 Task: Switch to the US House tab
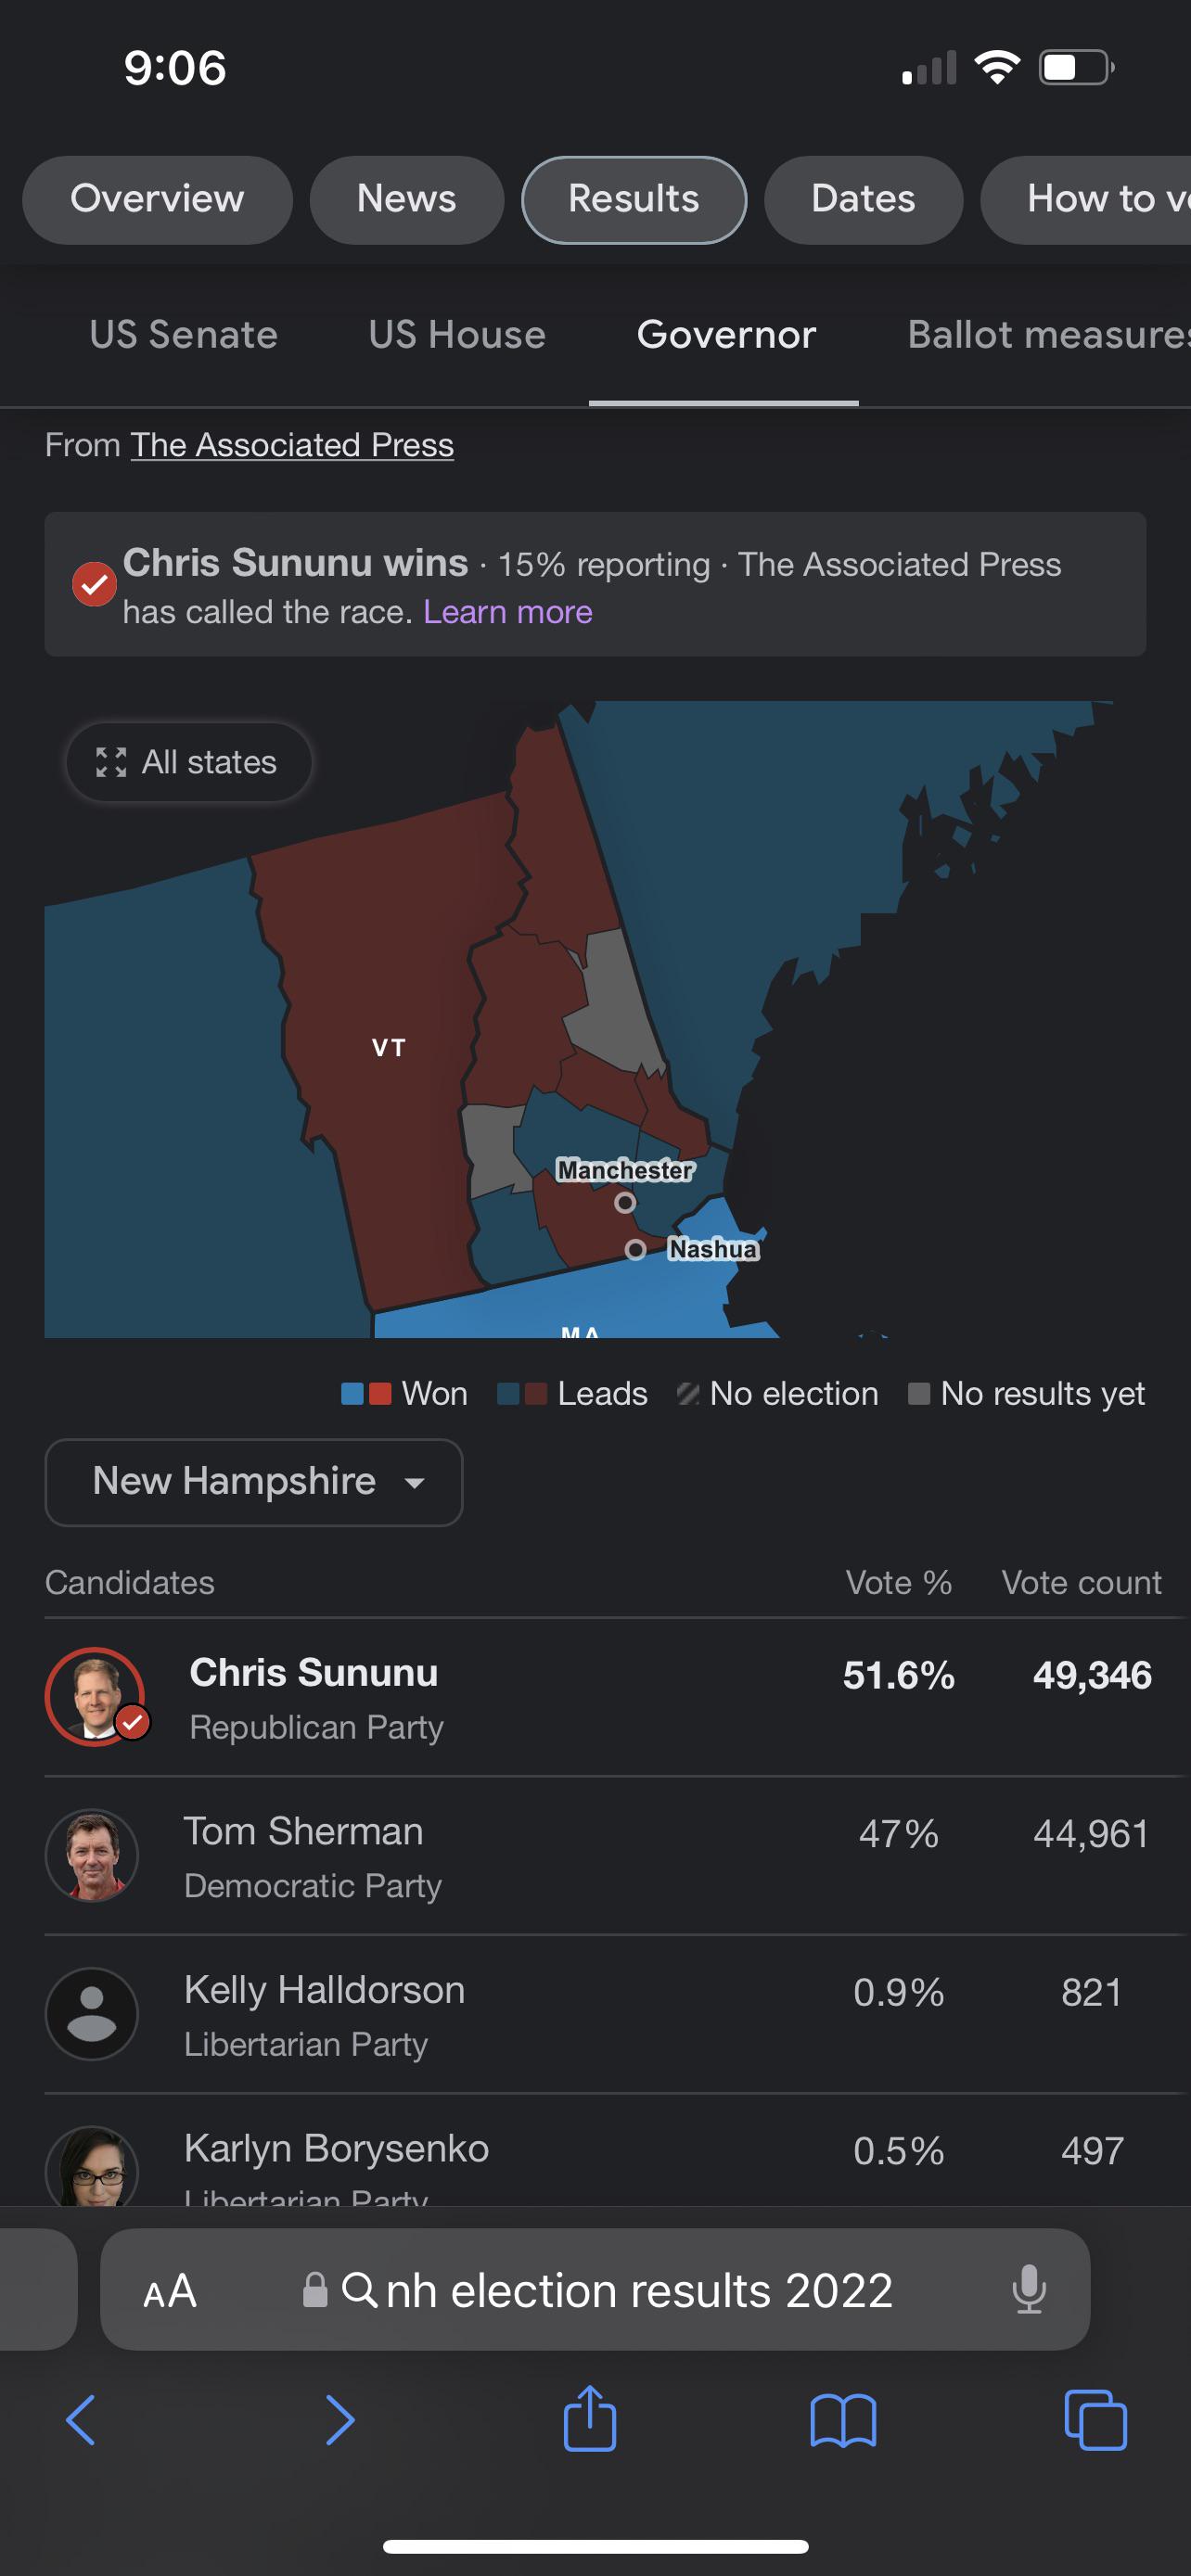click(x=457, y=335)
